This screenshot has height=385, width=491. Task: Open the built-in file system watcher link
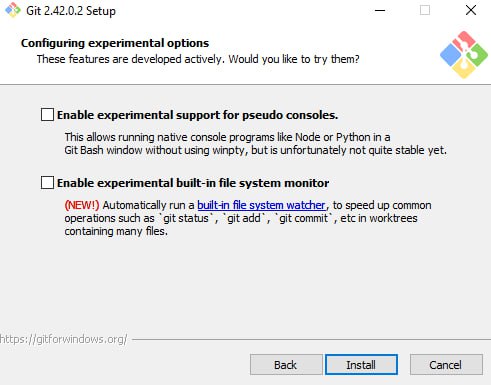(261, 205)
